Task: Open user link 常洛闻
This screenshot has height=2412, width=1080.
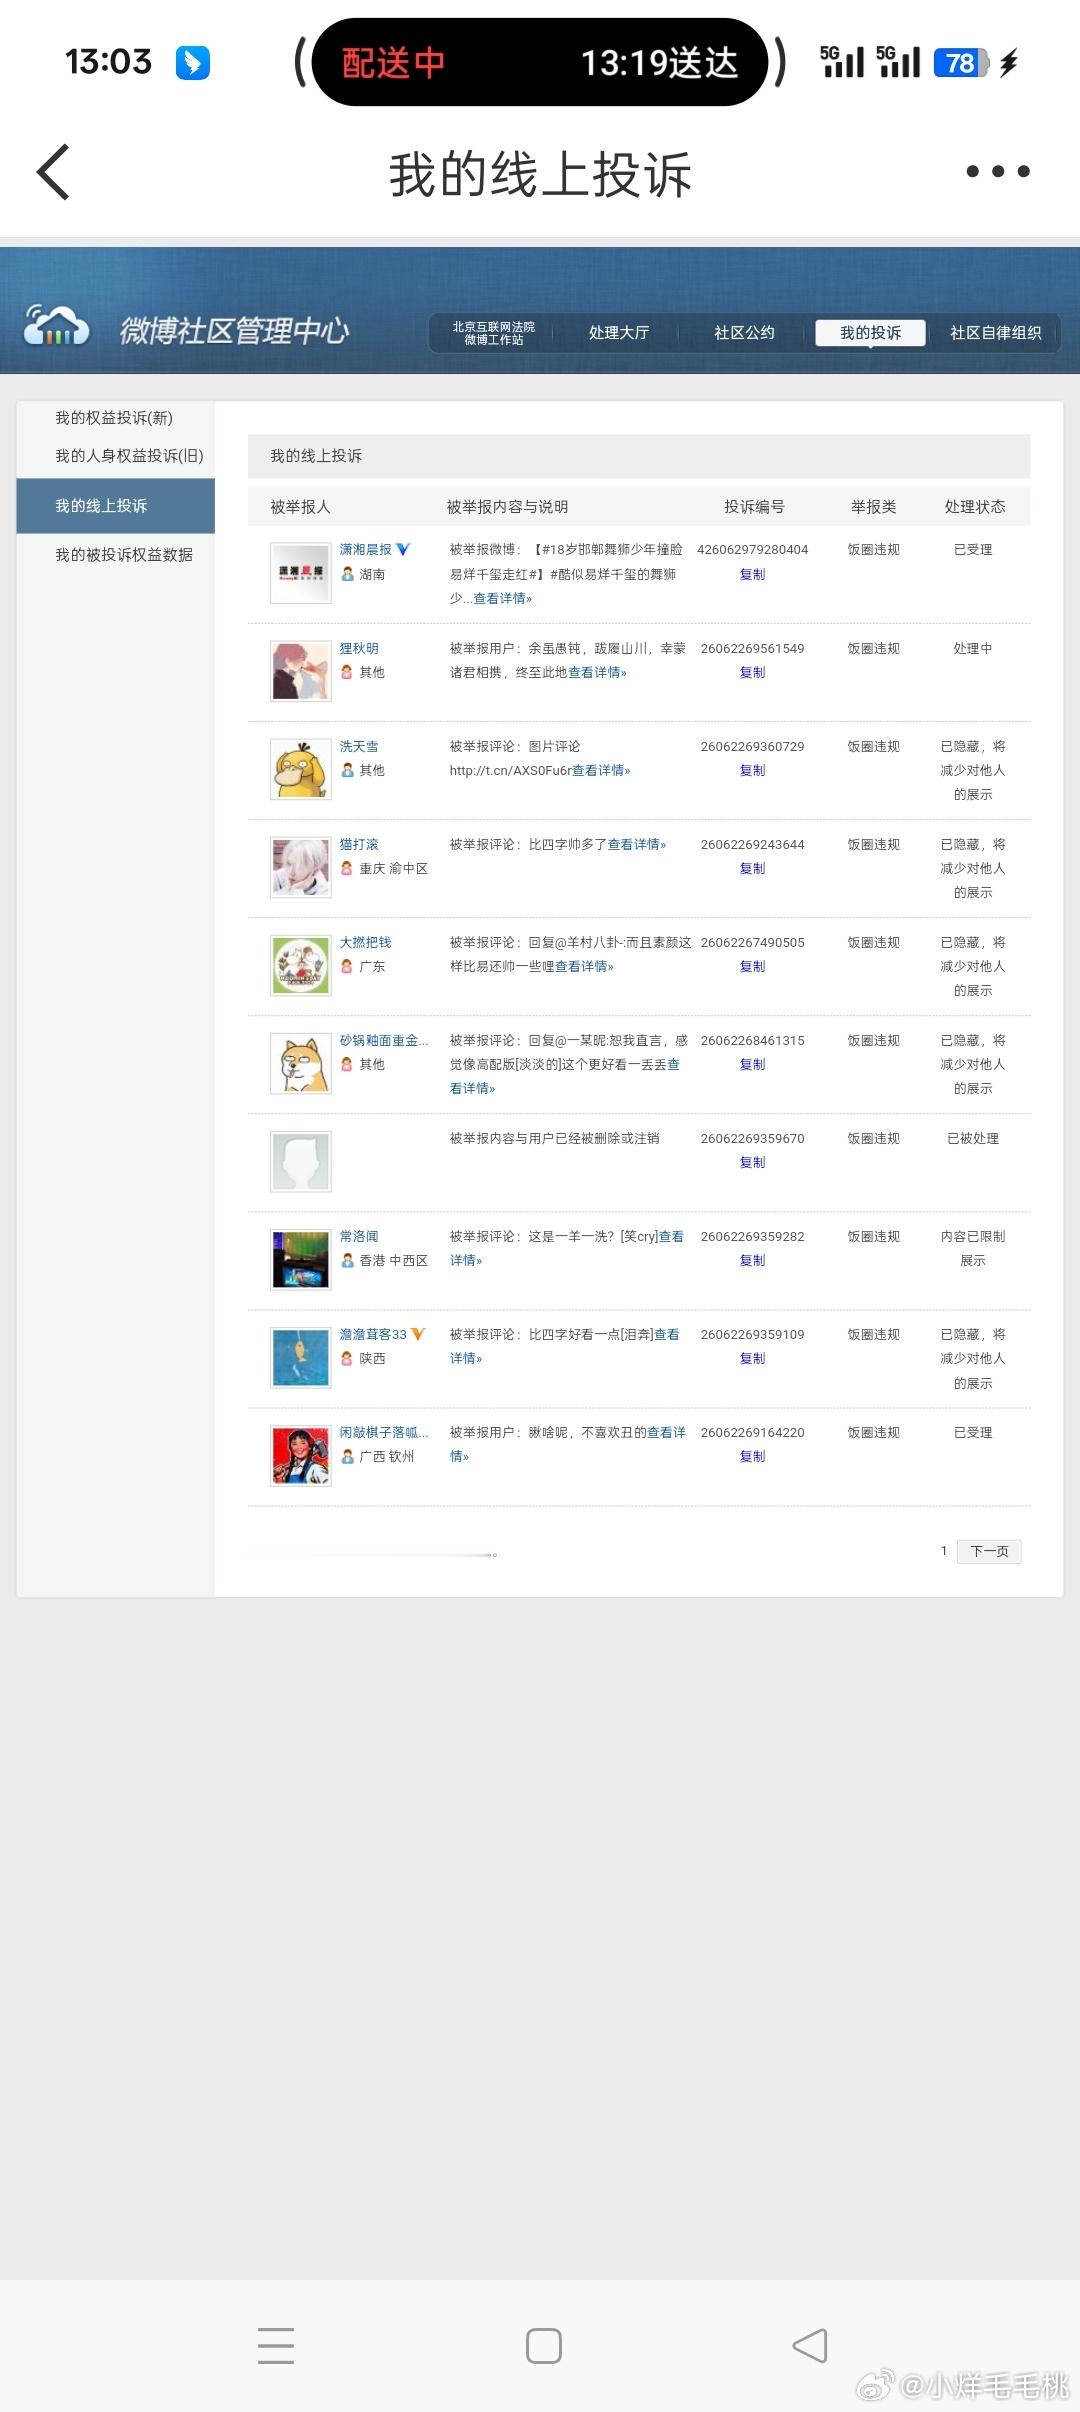Action: pos(359,1236)
